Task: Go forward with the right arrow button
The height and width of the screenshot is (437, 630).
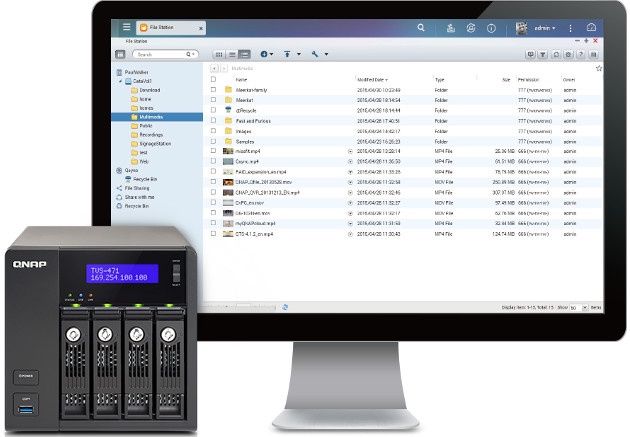Action: (224, 69)
